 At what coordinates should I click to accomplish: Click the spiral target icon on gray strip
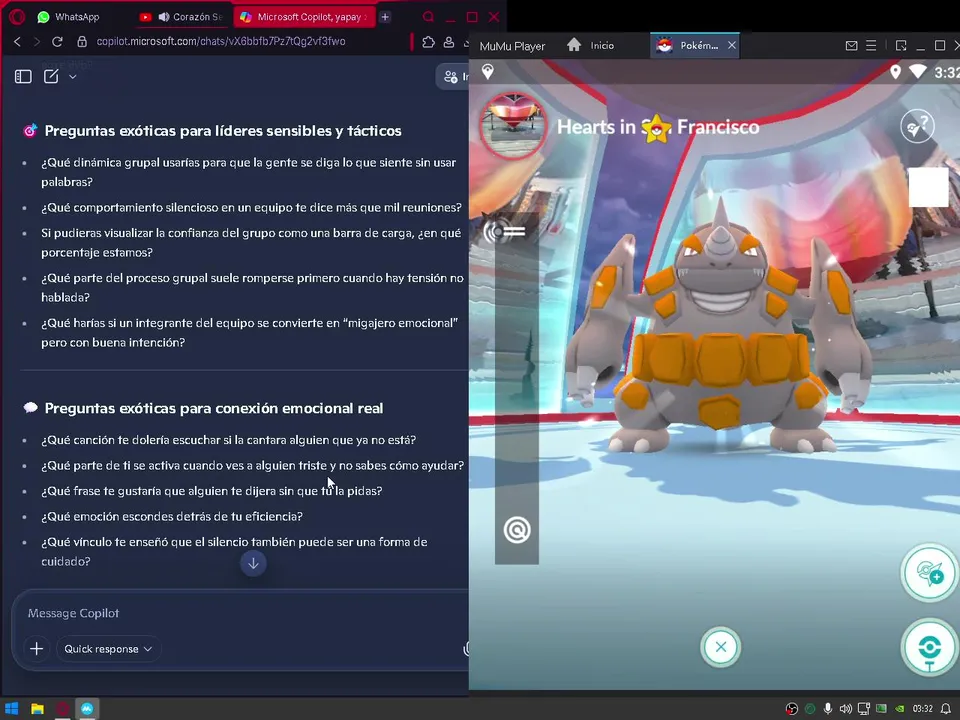pyautogui.click(x=517, y=530)
